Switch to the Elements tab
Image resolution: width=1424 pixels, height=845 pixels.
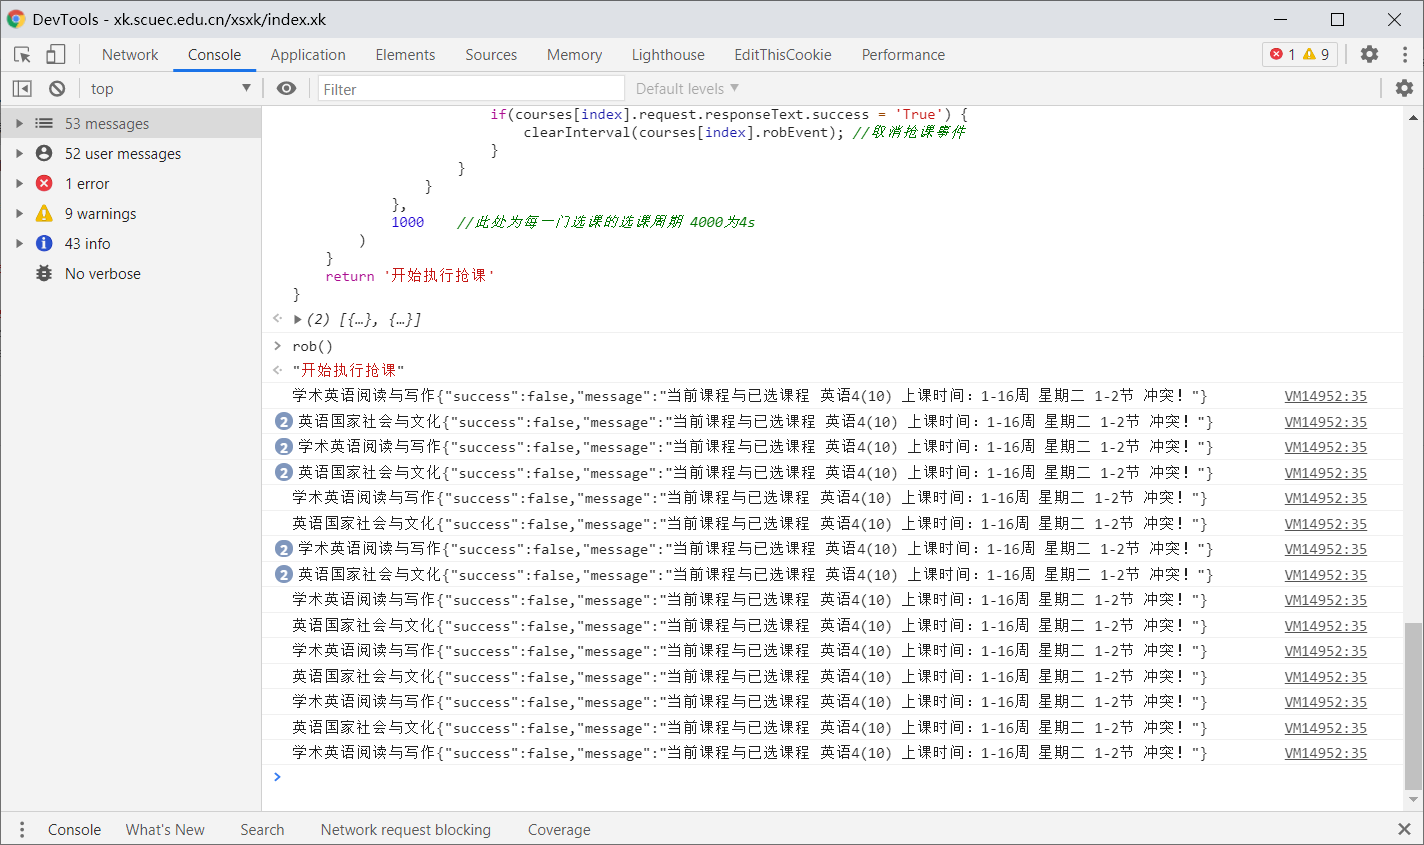pyautogui.click(x=405, y=55)
